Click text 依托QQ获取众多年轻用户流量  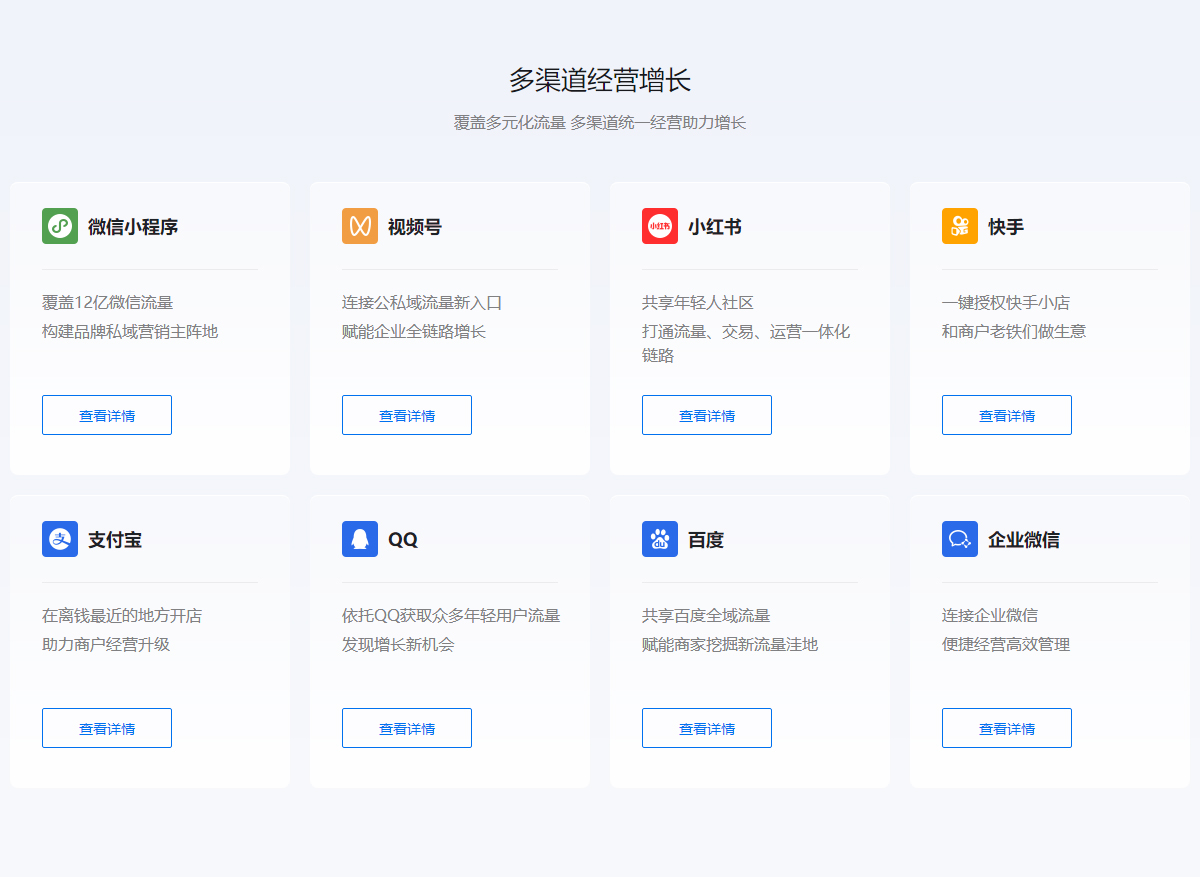click(451, 616)
